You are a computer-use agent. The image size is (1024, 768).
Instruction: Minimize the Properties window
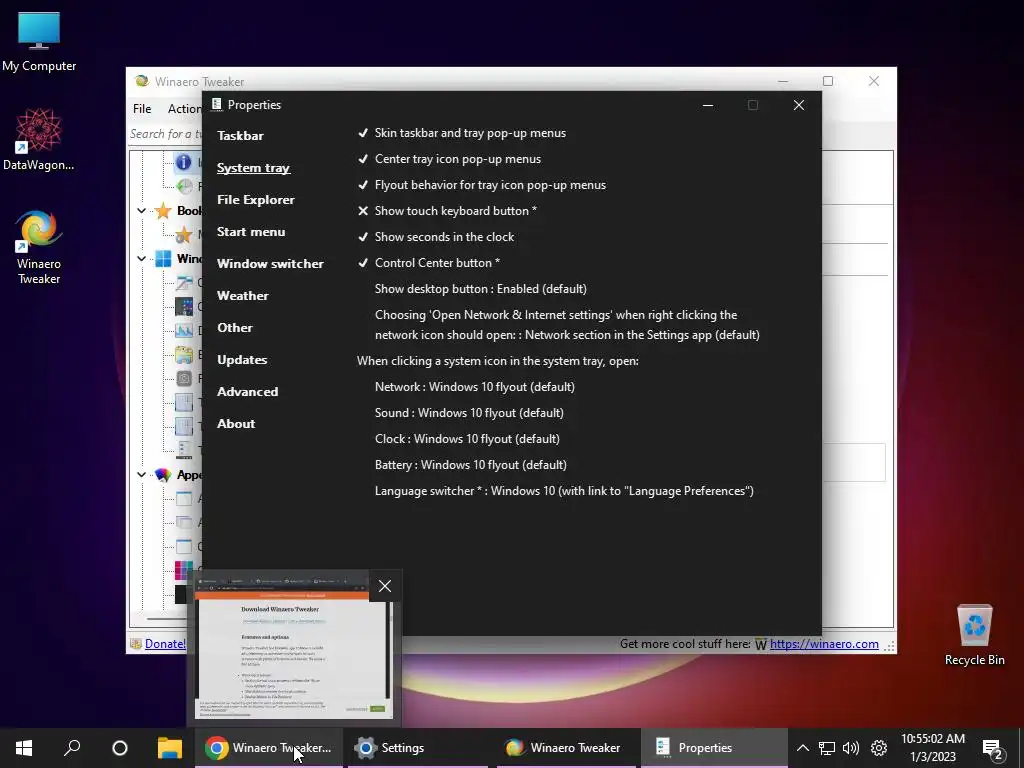tap(707, 105)
